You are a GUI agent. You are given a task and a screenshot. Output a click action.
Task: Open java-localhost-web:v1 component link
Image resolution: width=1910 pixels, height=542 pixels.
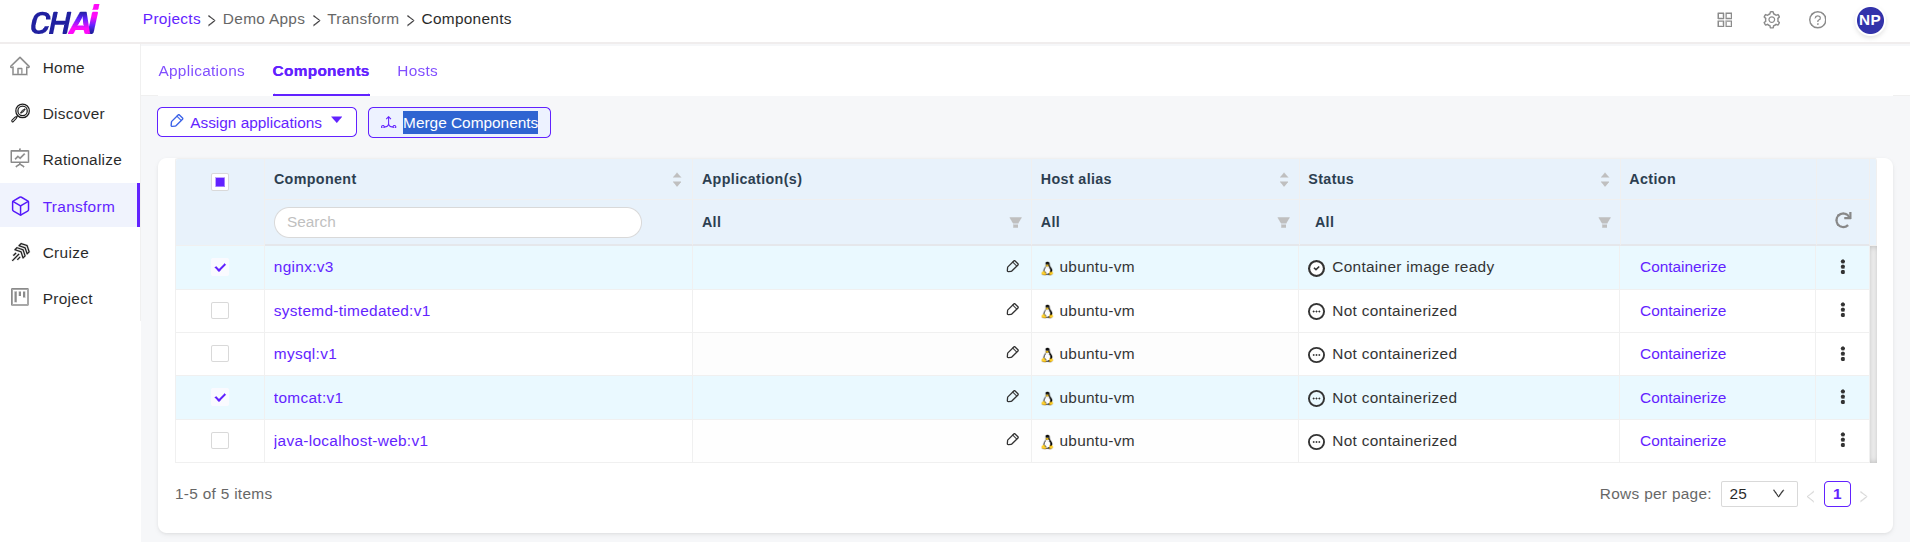click(x=351, y=441)
